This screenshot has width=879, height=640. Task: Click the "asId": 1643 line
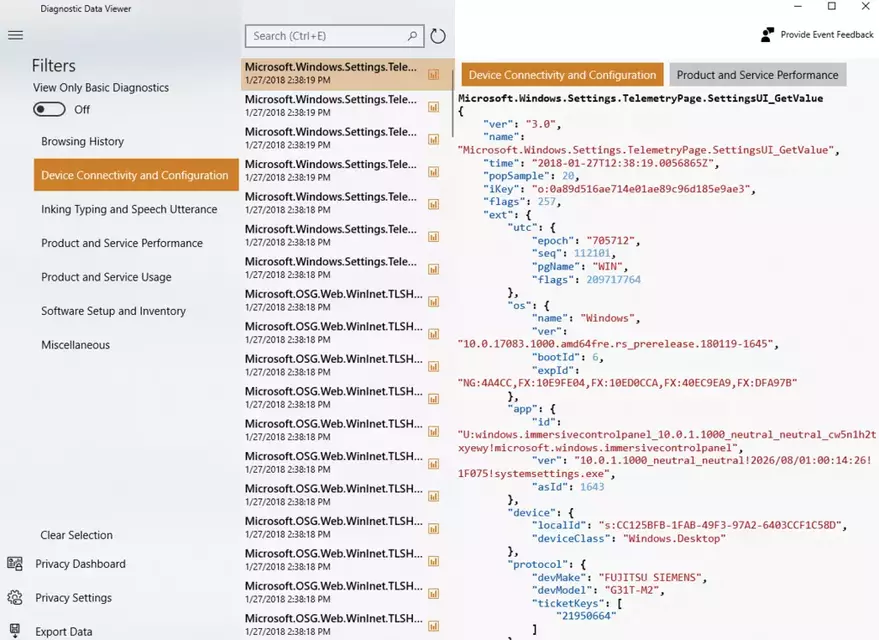pyautogui.click(x=567, y=486)
